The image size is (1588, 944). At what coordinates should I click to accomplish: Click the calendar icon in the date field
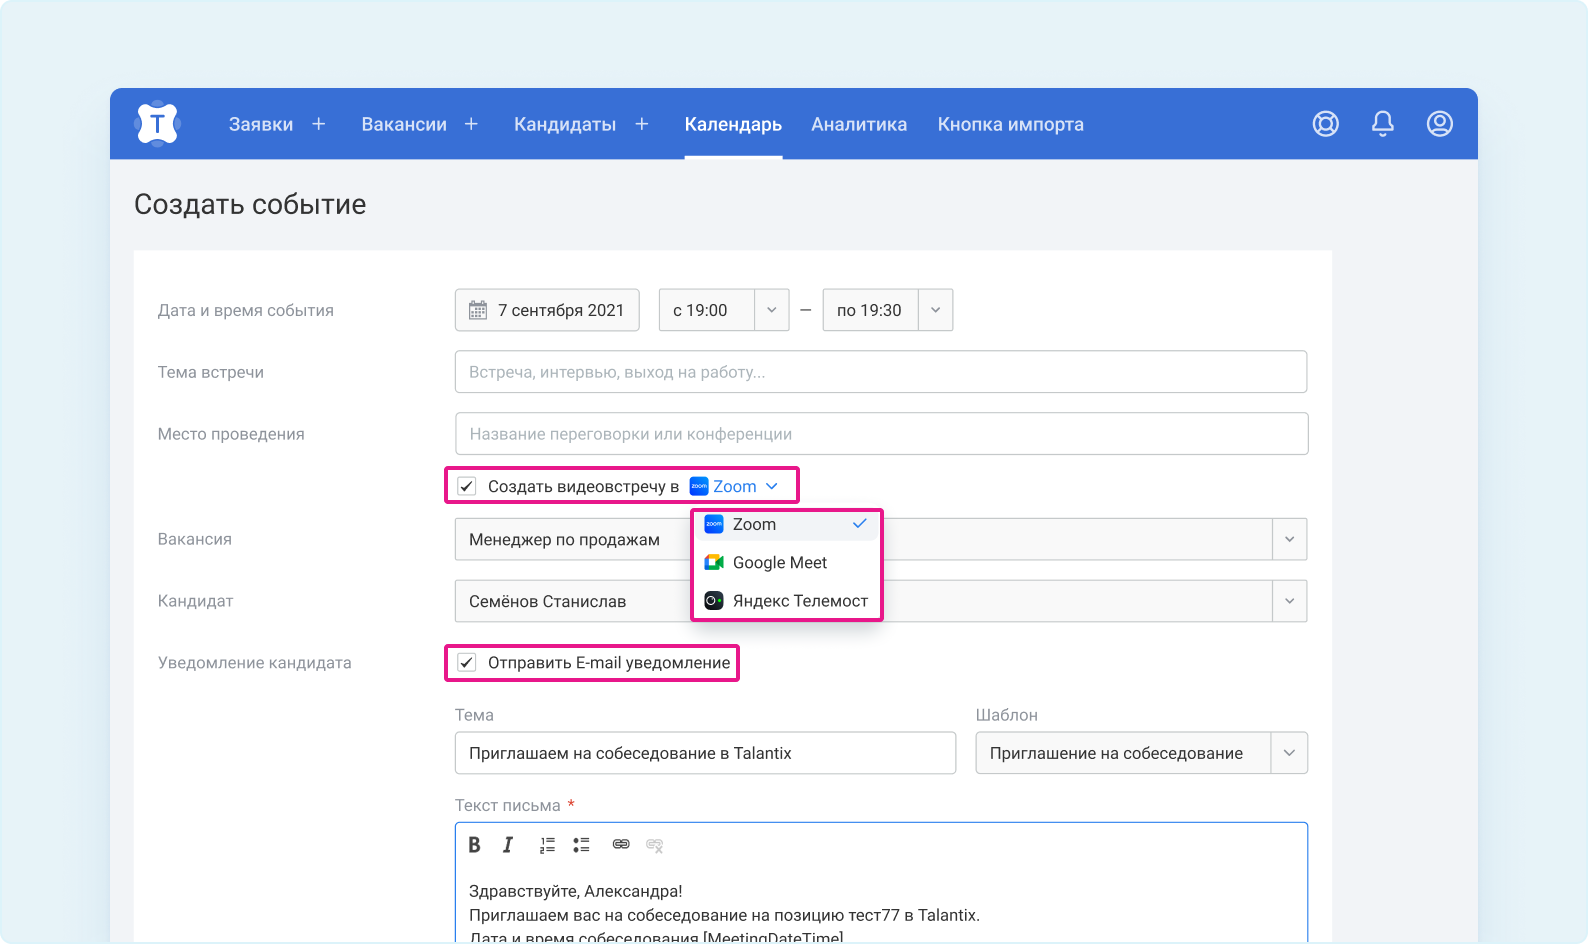click(478, 310)
